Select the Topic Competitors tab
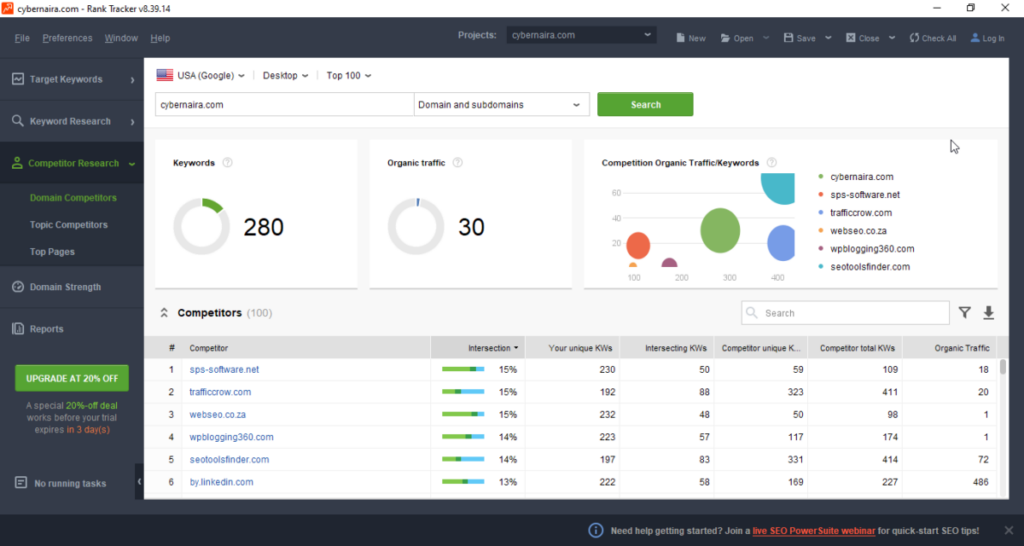Screen dimensions: 1024x546 pos(68,225)
